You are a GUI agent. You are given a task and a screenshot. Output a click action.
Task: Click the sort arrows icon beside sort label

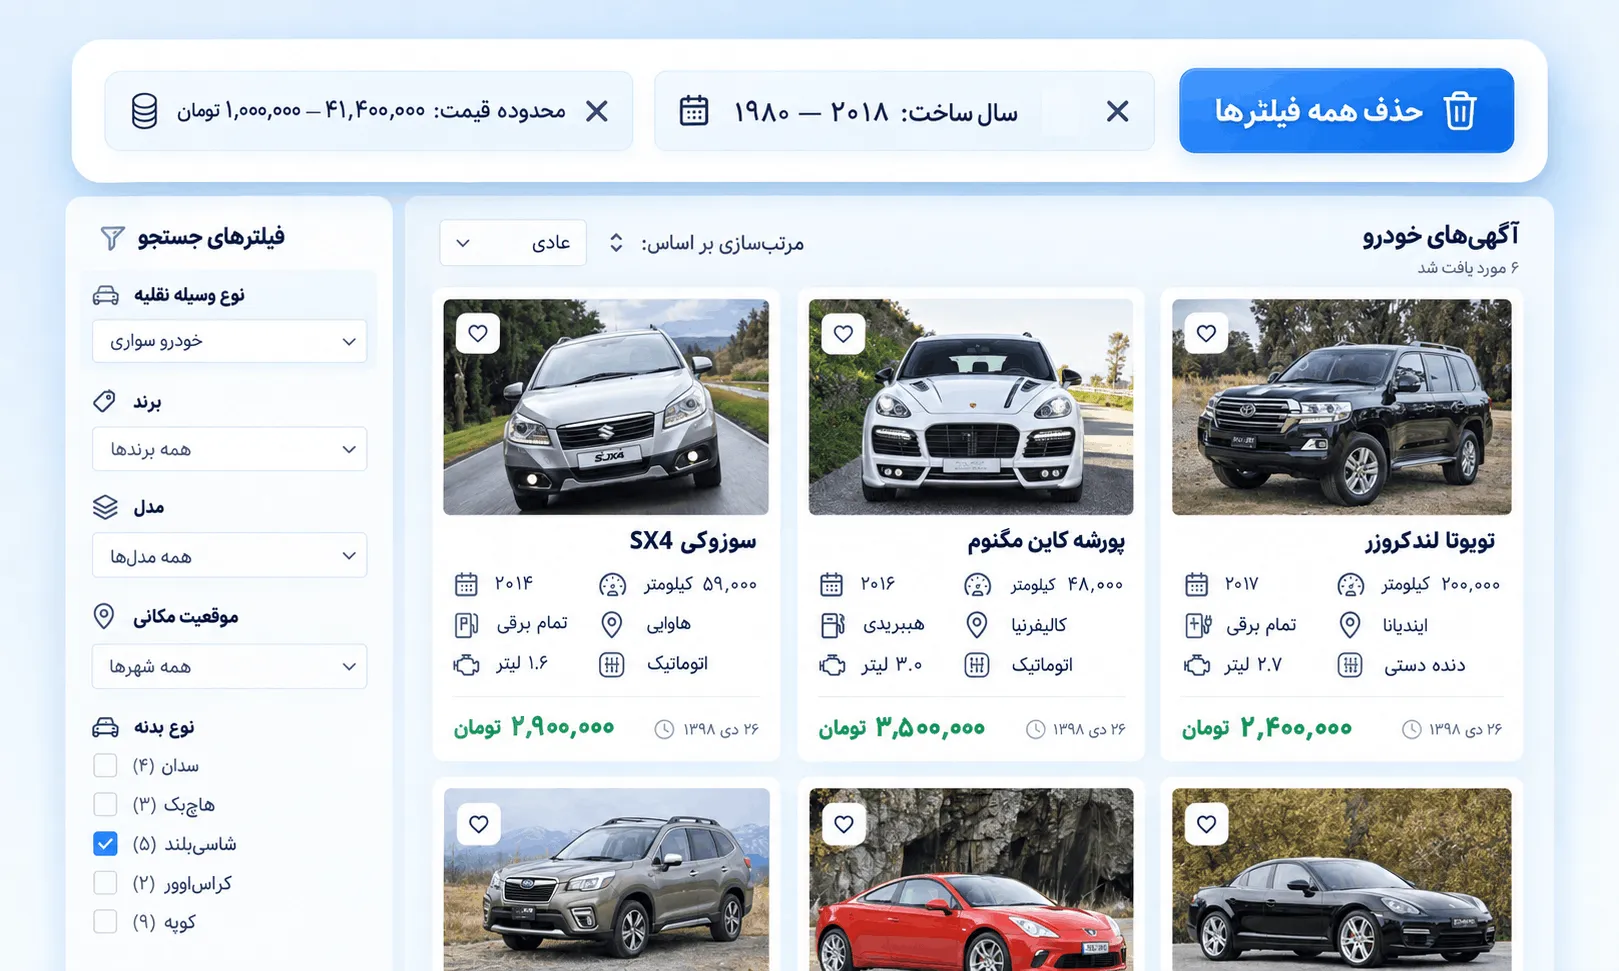(x=616, y=243)
